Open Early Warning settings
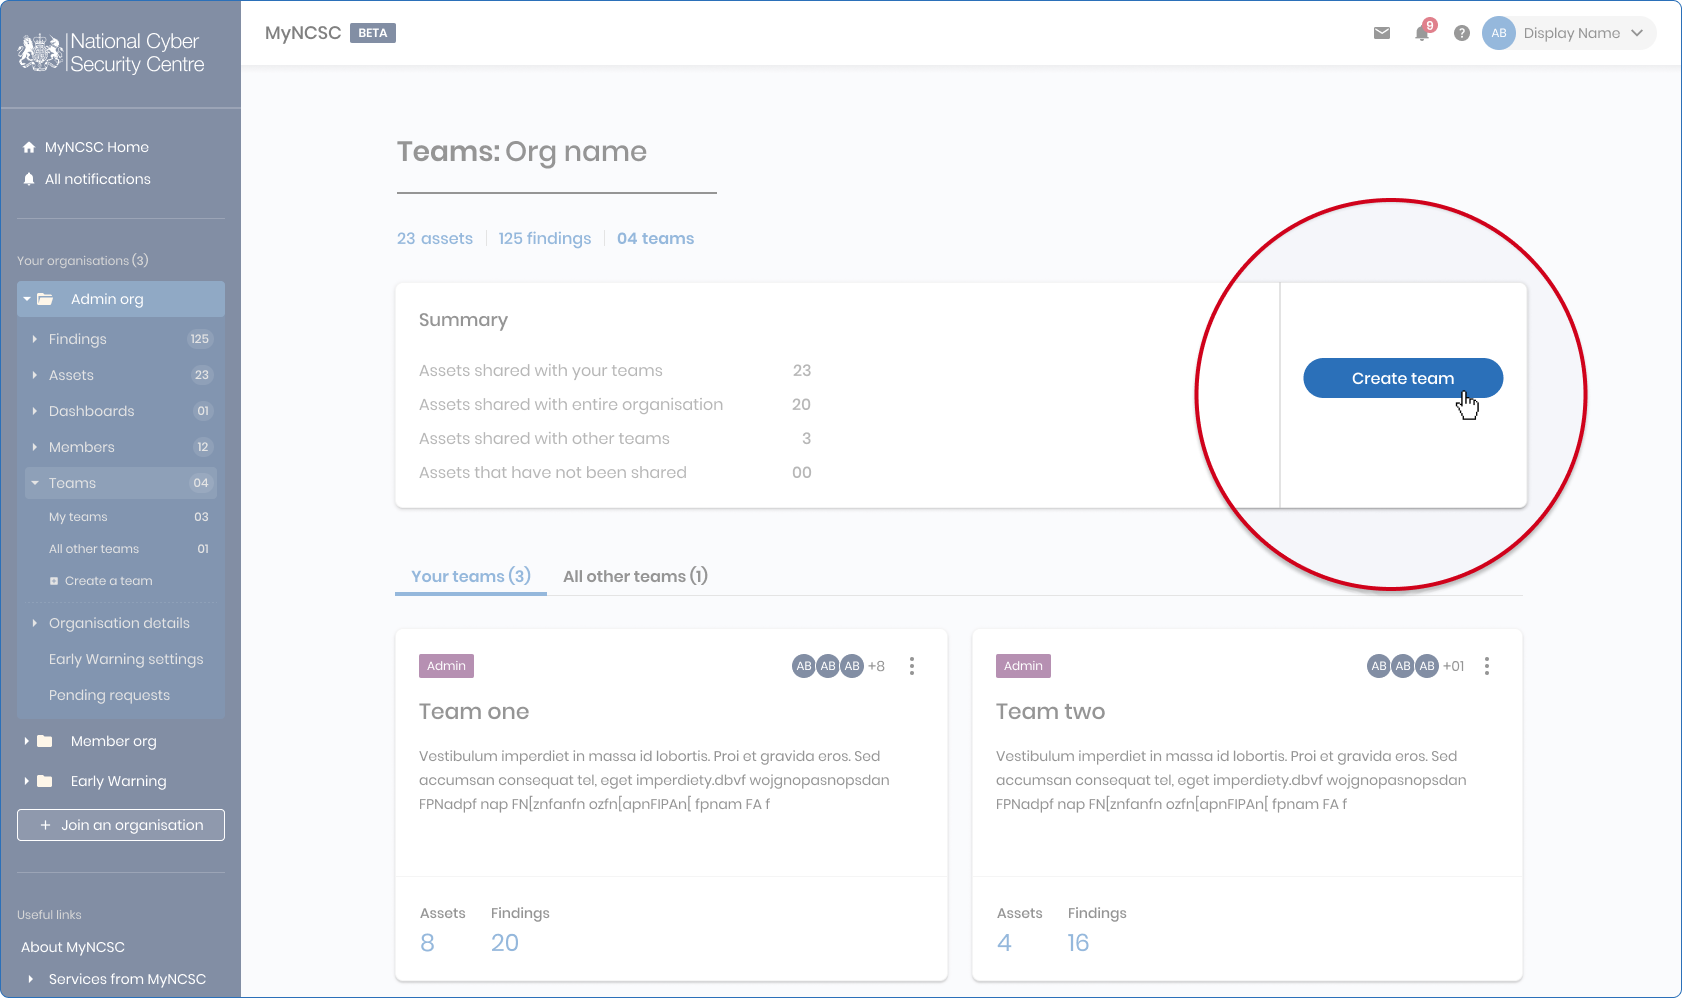The image size is (1682, 998). (x=126, y=659)
